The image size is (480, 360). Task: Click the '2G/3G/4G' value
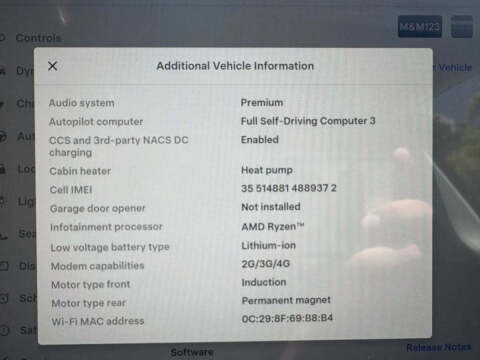click(266, 264)
